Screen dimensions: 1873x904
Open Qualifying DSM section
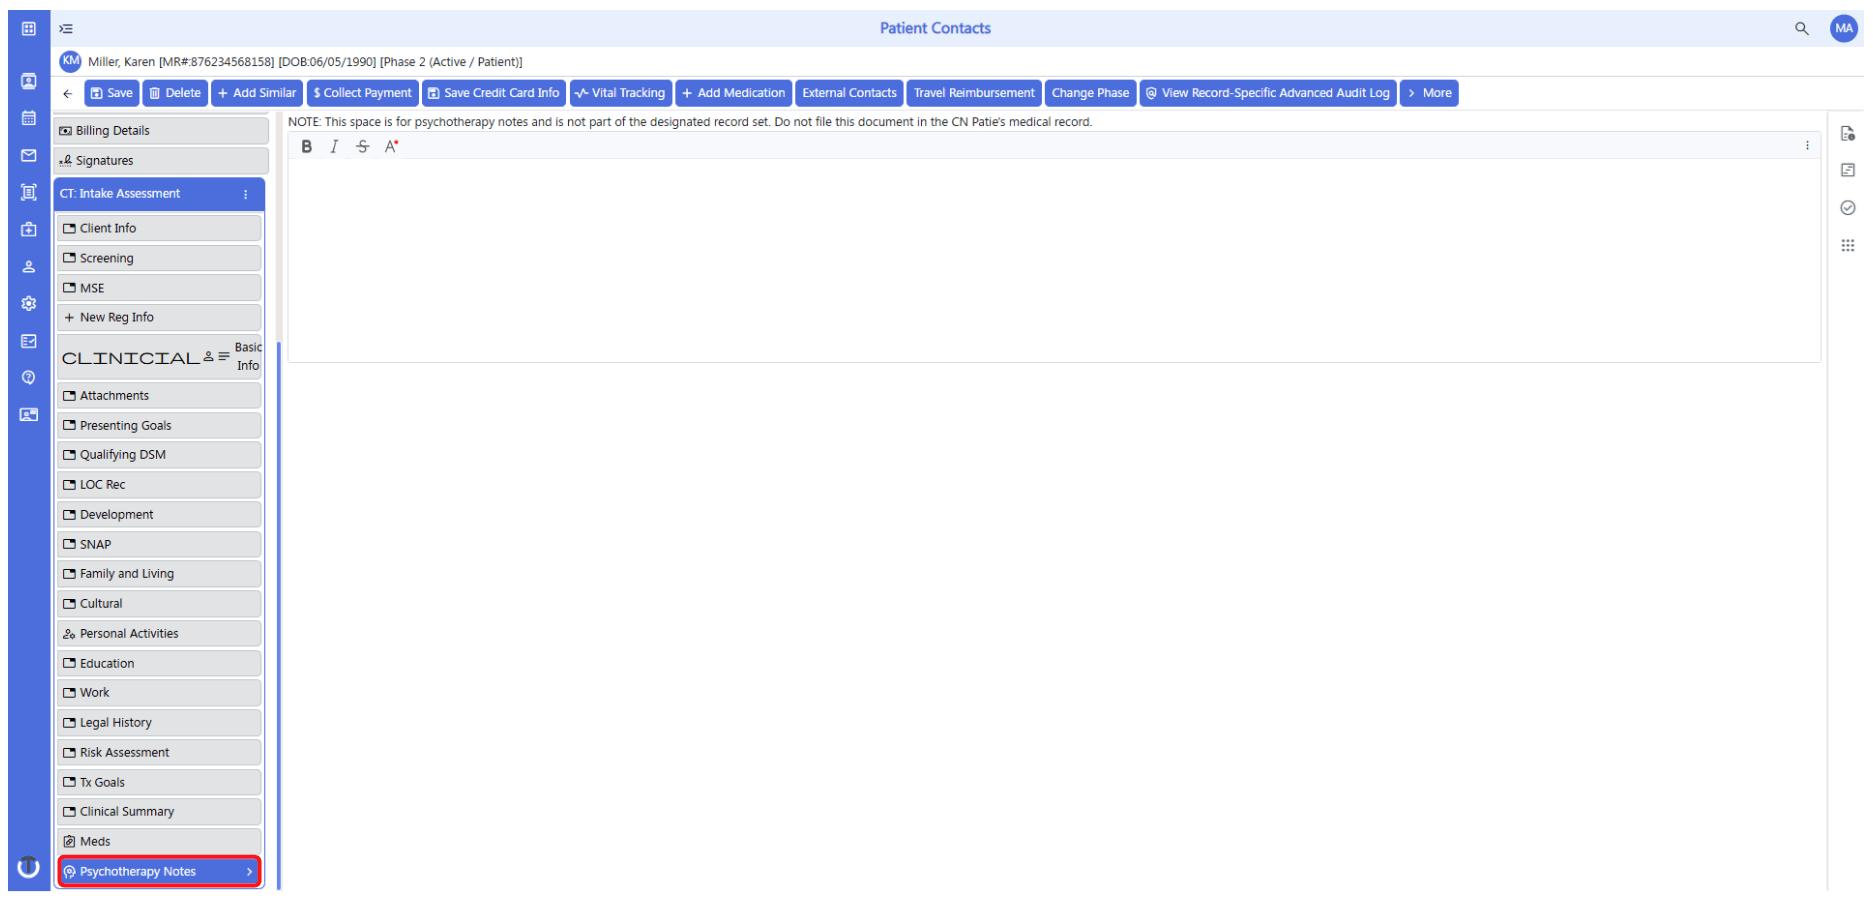(x=159, y=455)
